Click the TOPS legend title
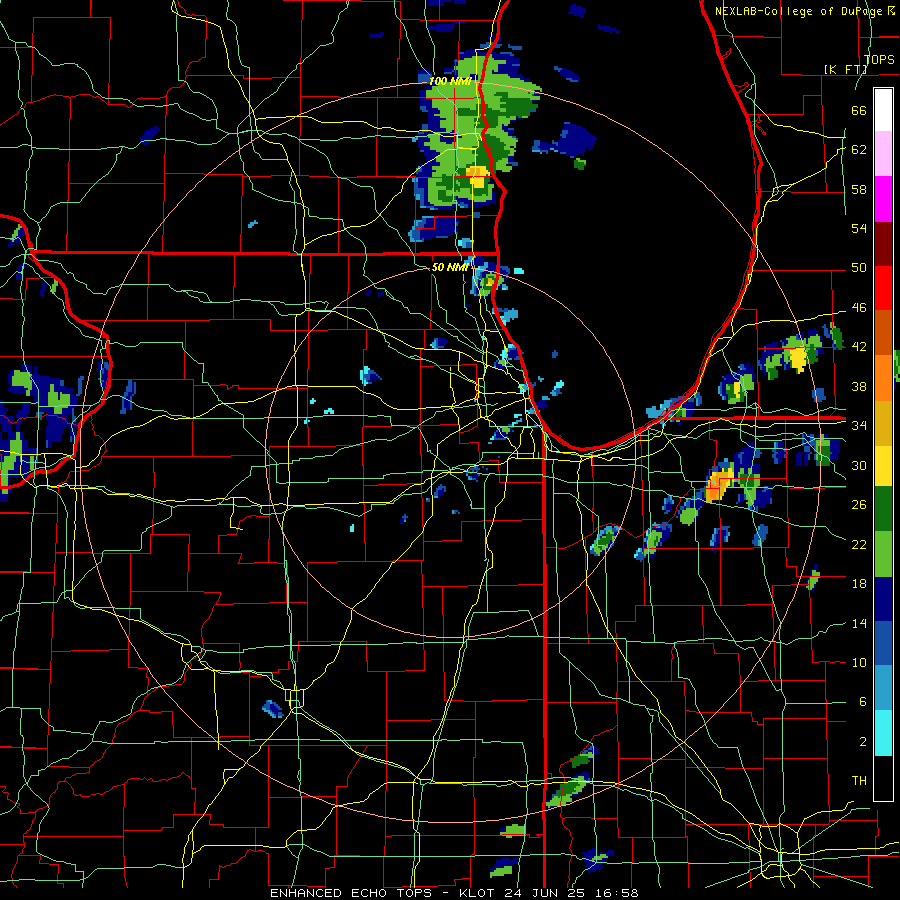The image size is (900, 900). click(x=879, y=59)
